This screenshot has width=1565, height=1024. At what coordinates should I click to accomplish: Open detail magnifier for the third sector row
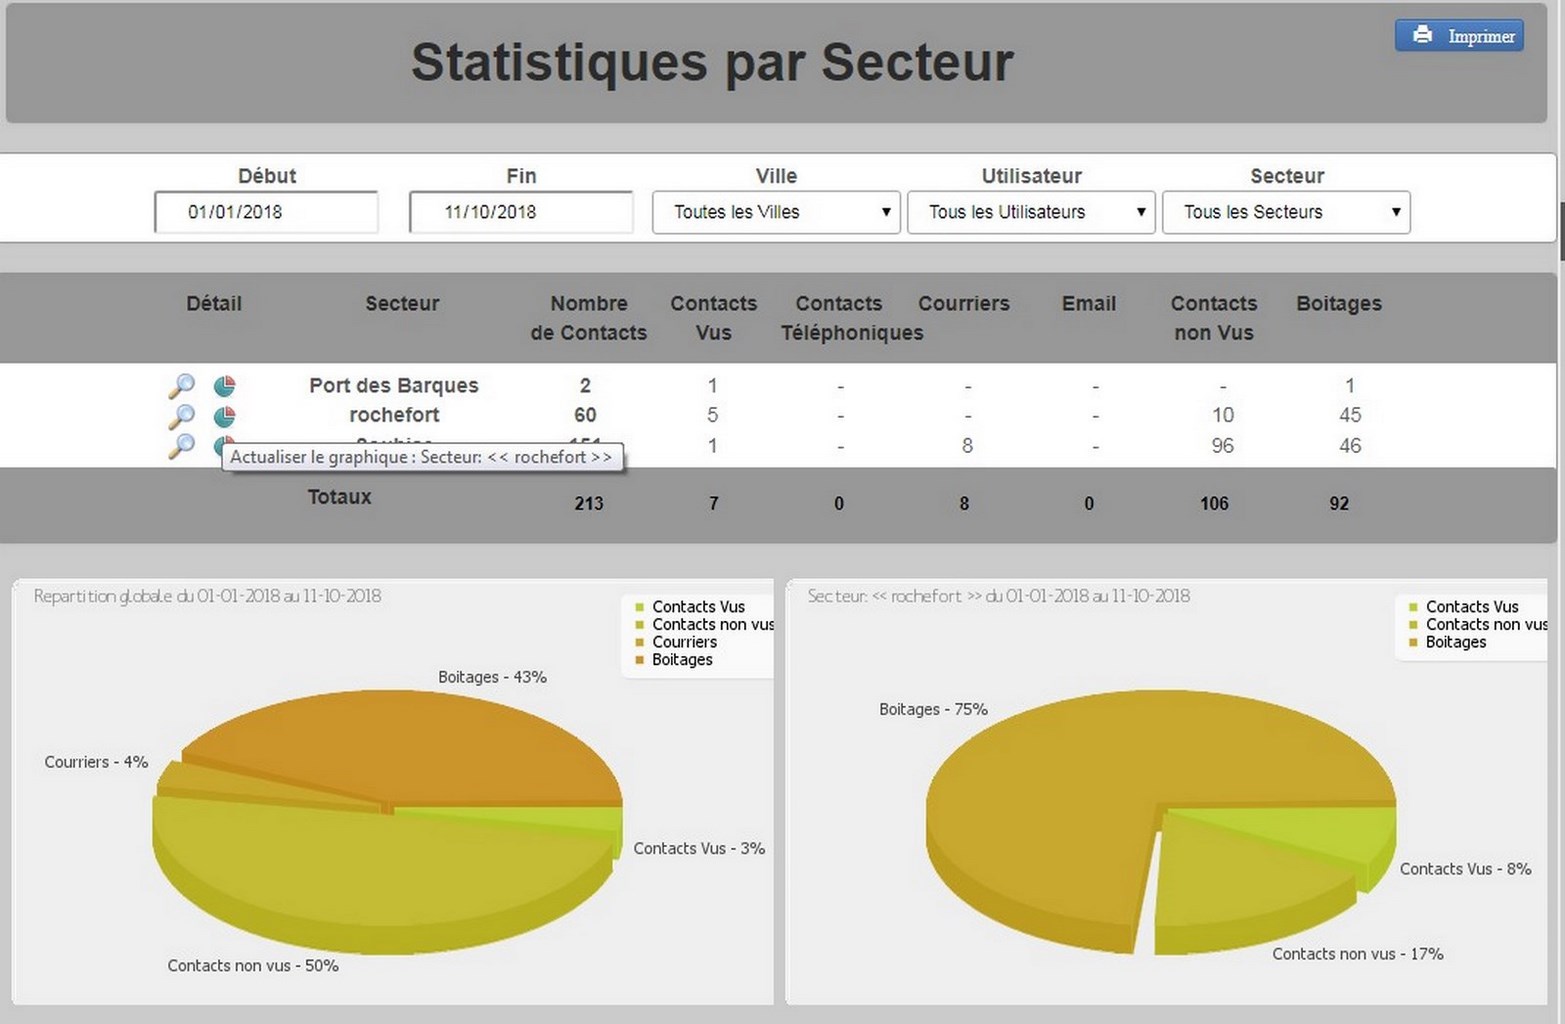[181, 446]
